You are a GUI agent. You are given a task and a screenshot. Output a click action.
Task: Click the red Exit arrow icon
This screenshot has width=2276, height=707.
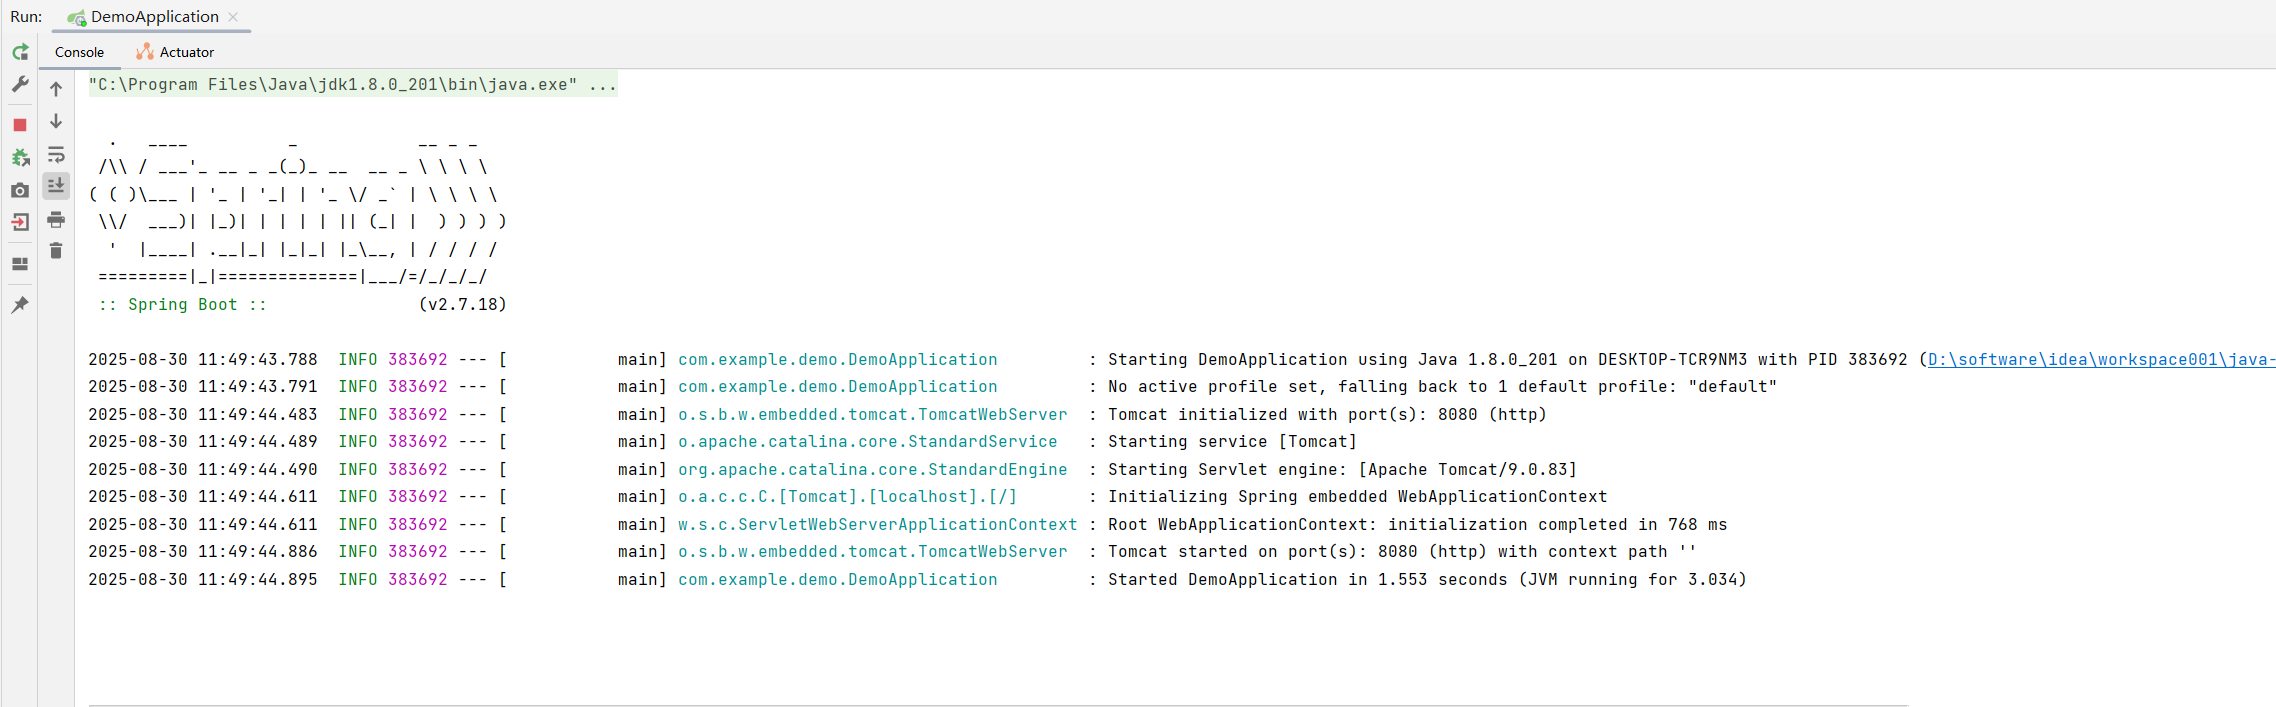[20, 222]
